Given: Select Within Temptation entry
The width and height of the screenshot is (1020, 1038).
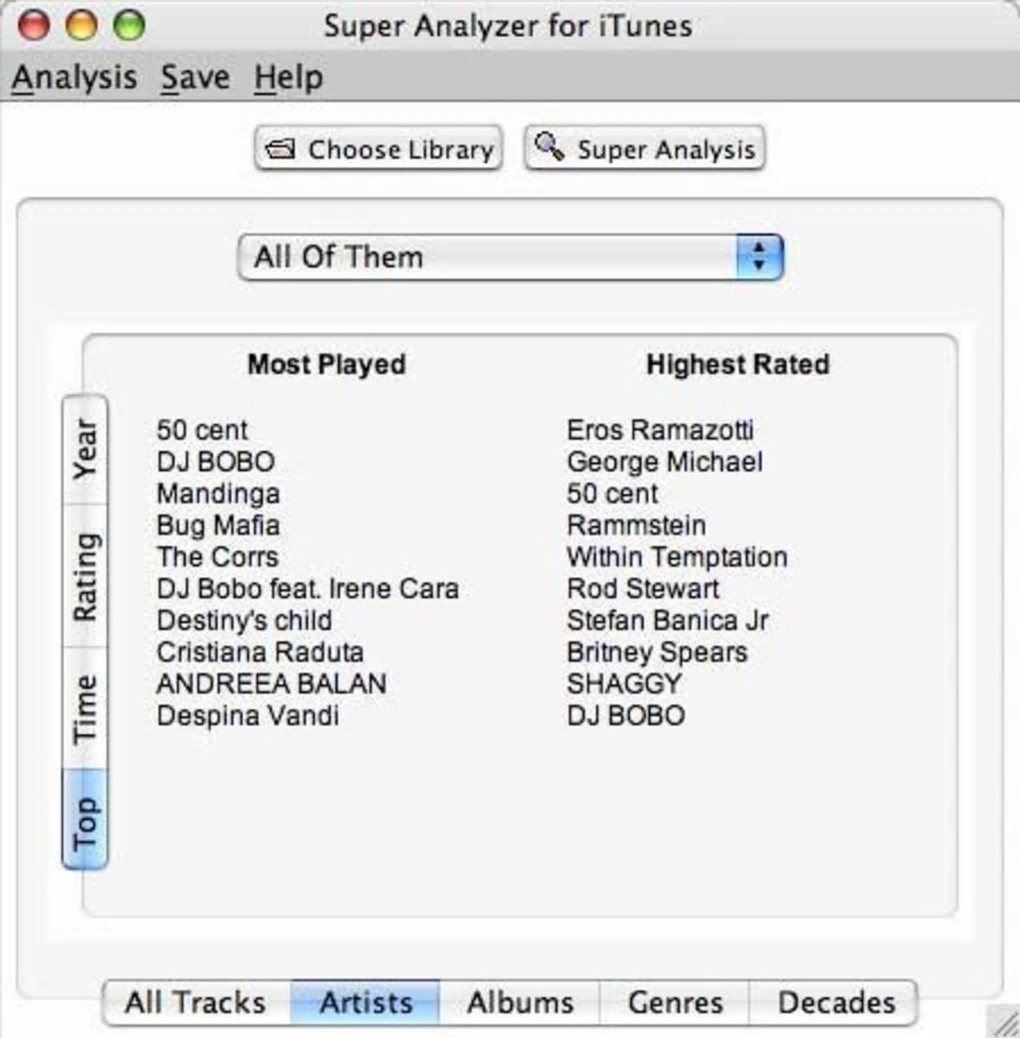Looking at the screenshot, I should [677, 557].
